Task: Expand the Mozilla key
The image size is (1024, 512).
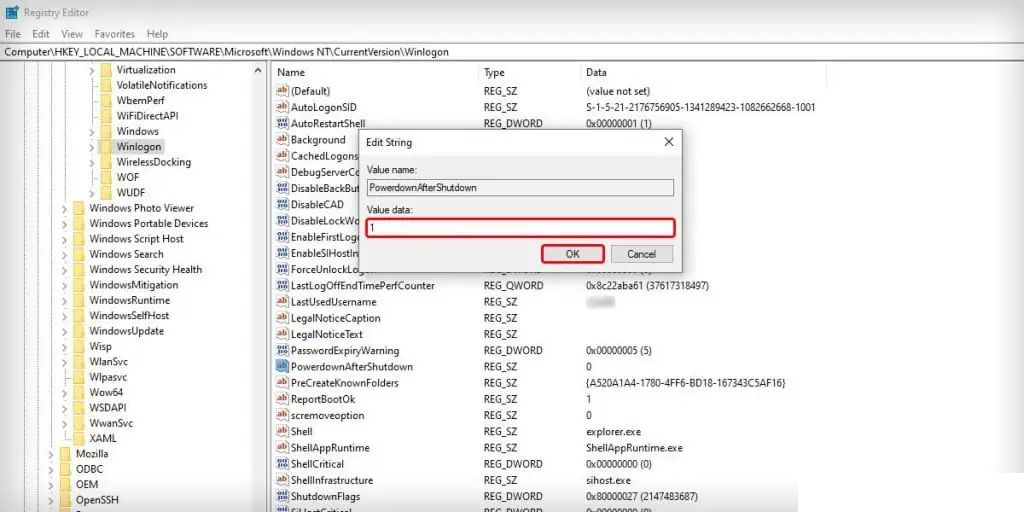Action: pyautogui.click(x=51, y=454)
